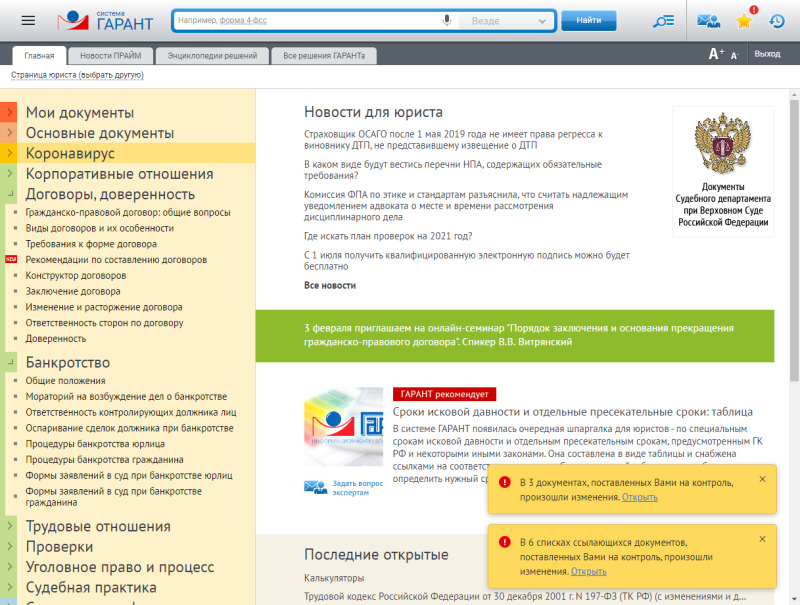Focus the search input field
Image resolution: width=800 pixels, height=605 pixels.
(306, 20)
